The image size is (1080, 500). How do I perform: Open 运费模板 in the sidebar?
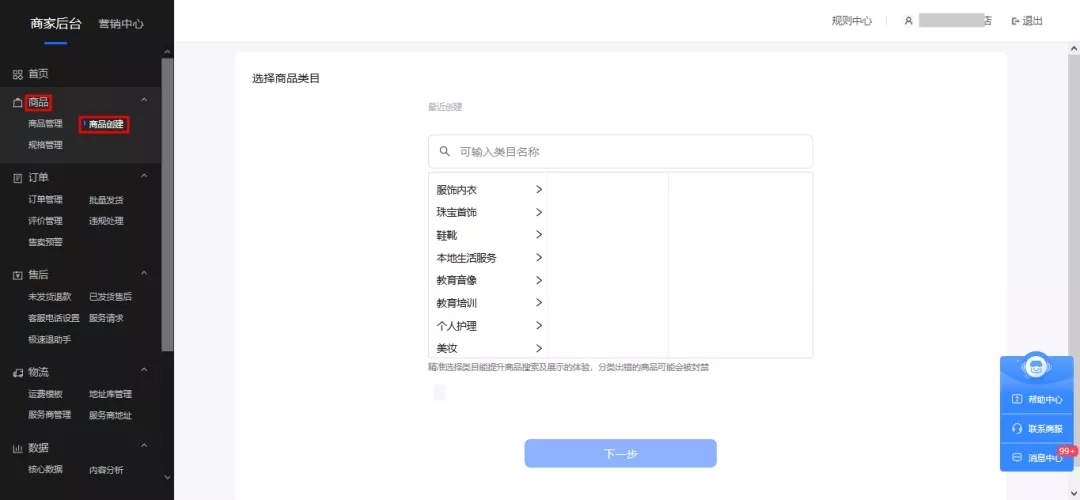tap(45, 394)
